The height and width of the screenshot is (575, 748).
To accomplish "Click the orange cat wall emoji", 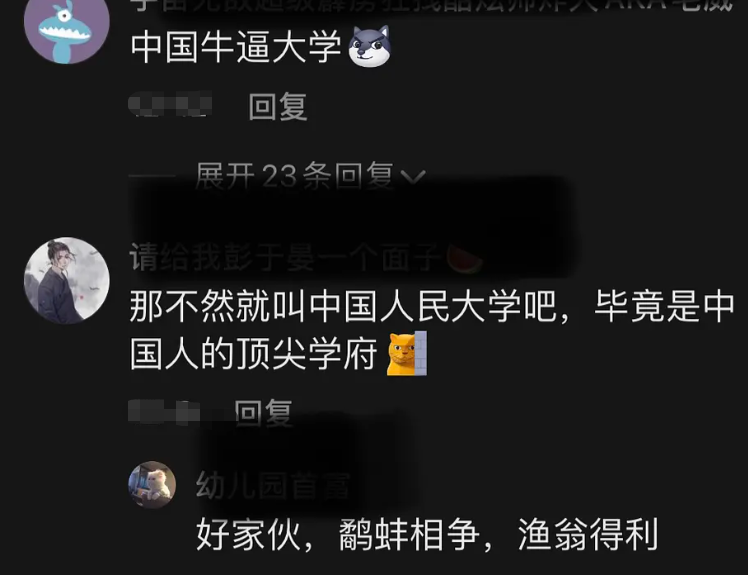I will coord(407,354).
